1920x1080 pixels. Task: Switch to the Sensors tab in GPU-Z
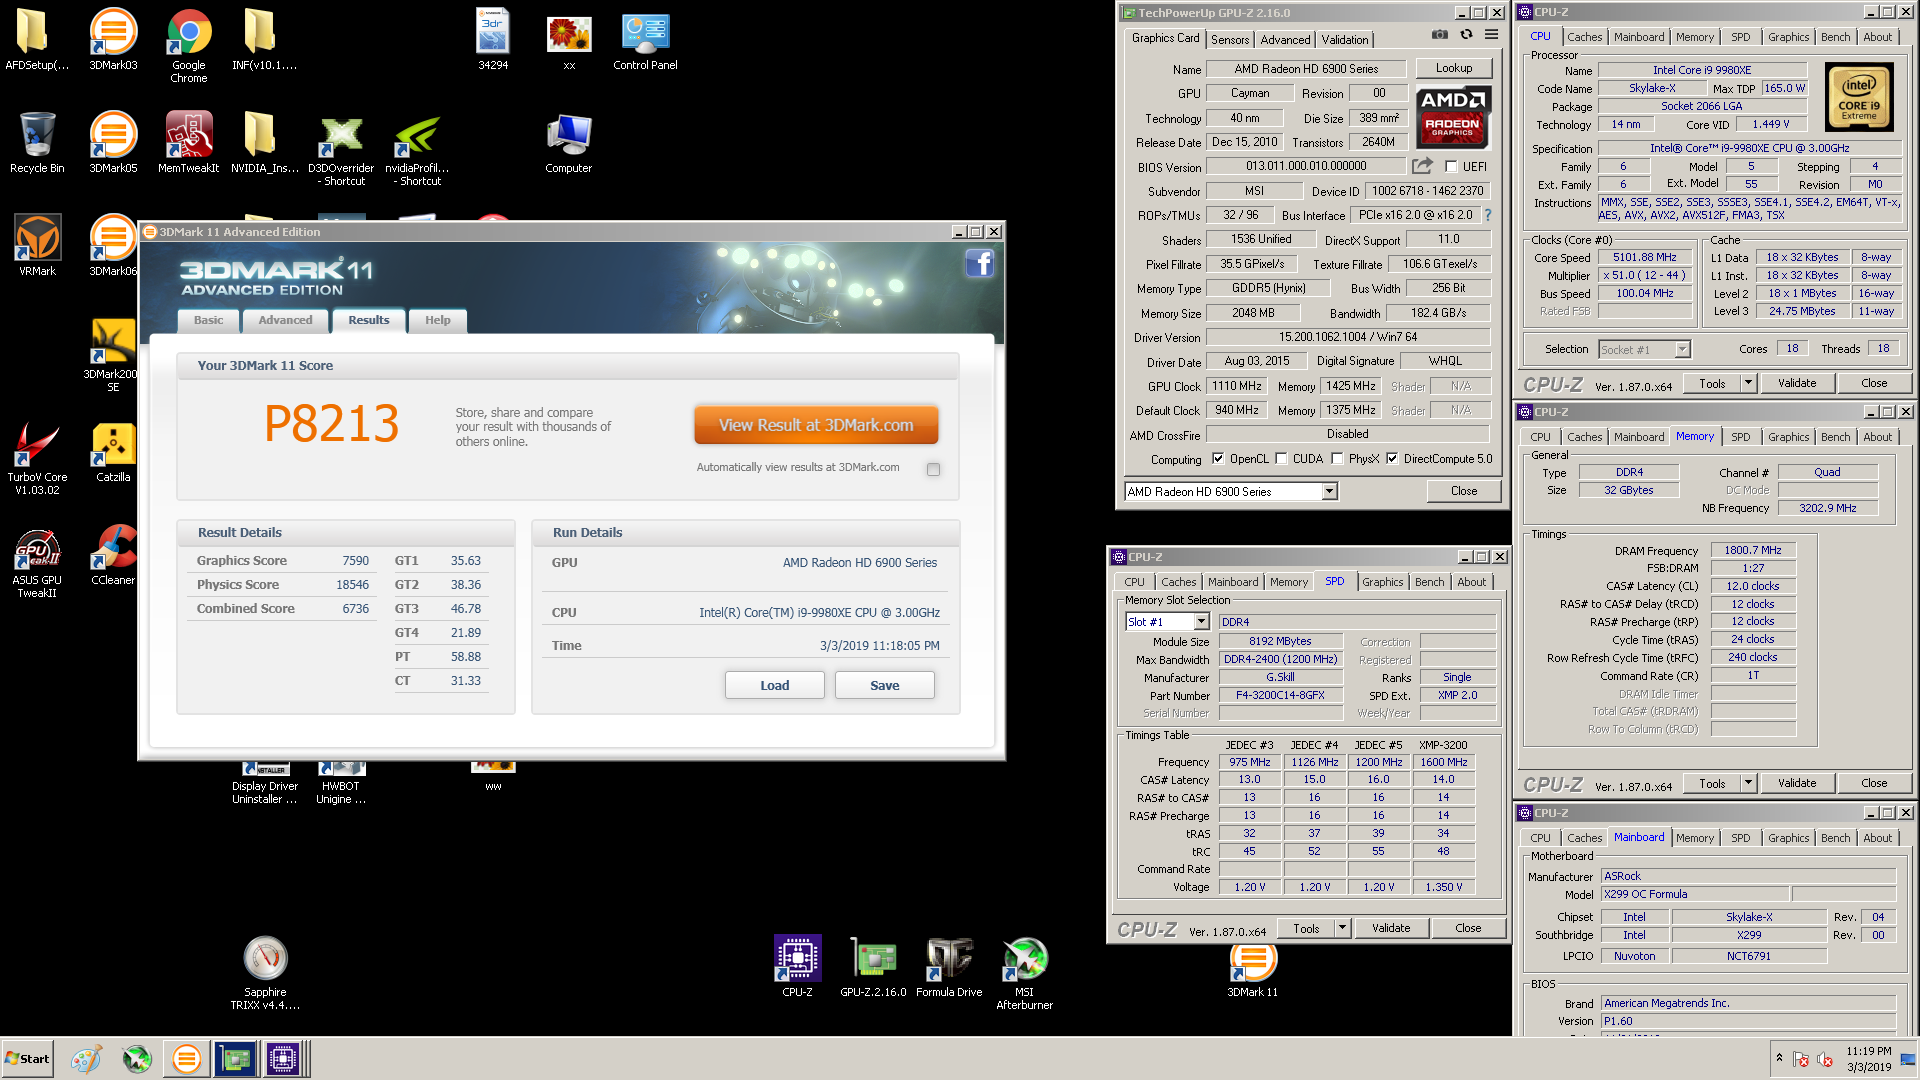1230,40
